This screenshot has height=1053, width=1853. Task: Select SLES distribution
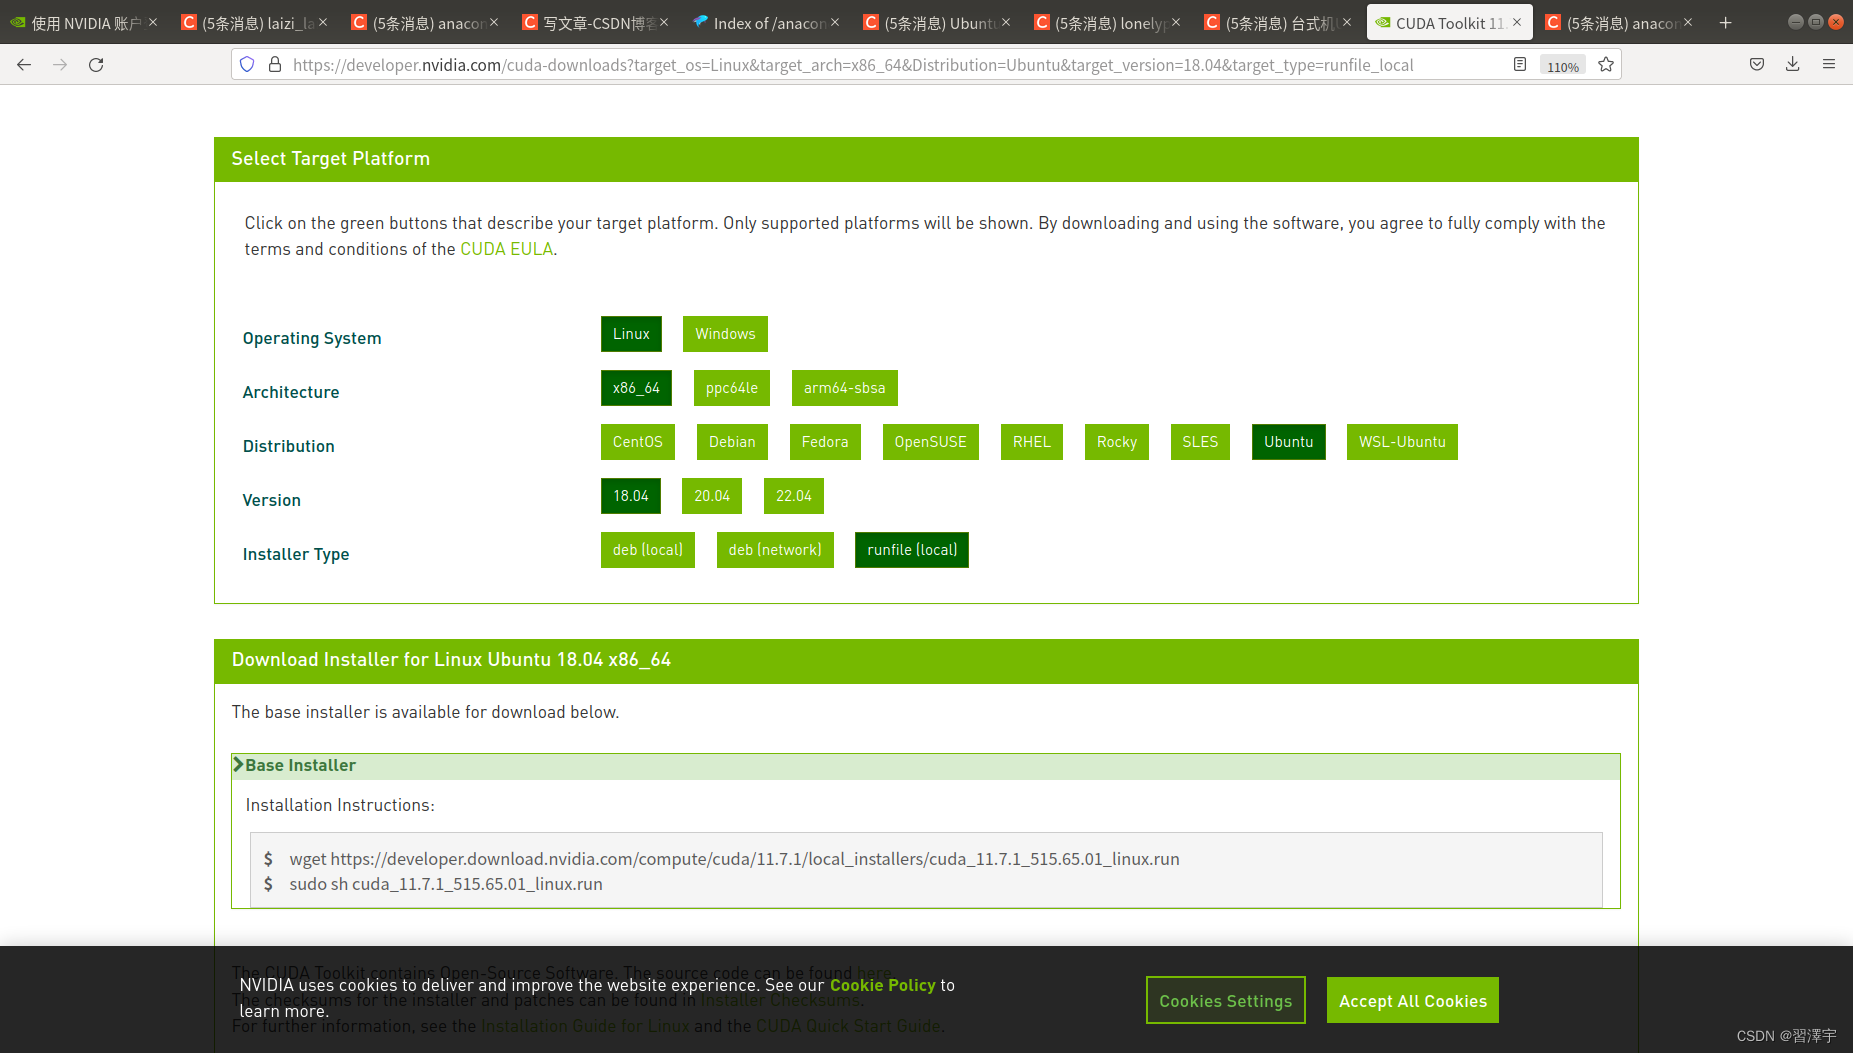(1200, 442)
